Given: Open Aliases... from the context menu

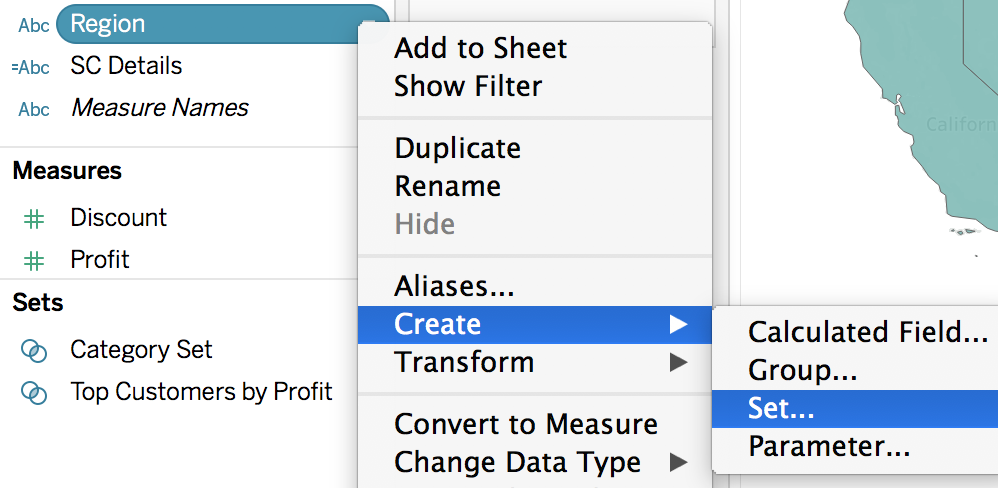Looking at the screenshot, I should [x=454, y=286].
